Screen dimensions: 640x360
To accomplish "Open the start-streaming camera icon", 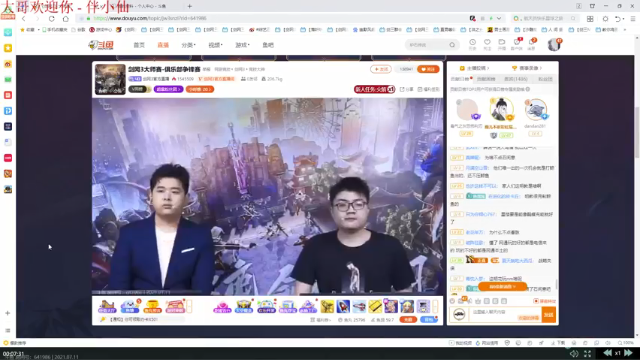I will click(x=502, y=42).
